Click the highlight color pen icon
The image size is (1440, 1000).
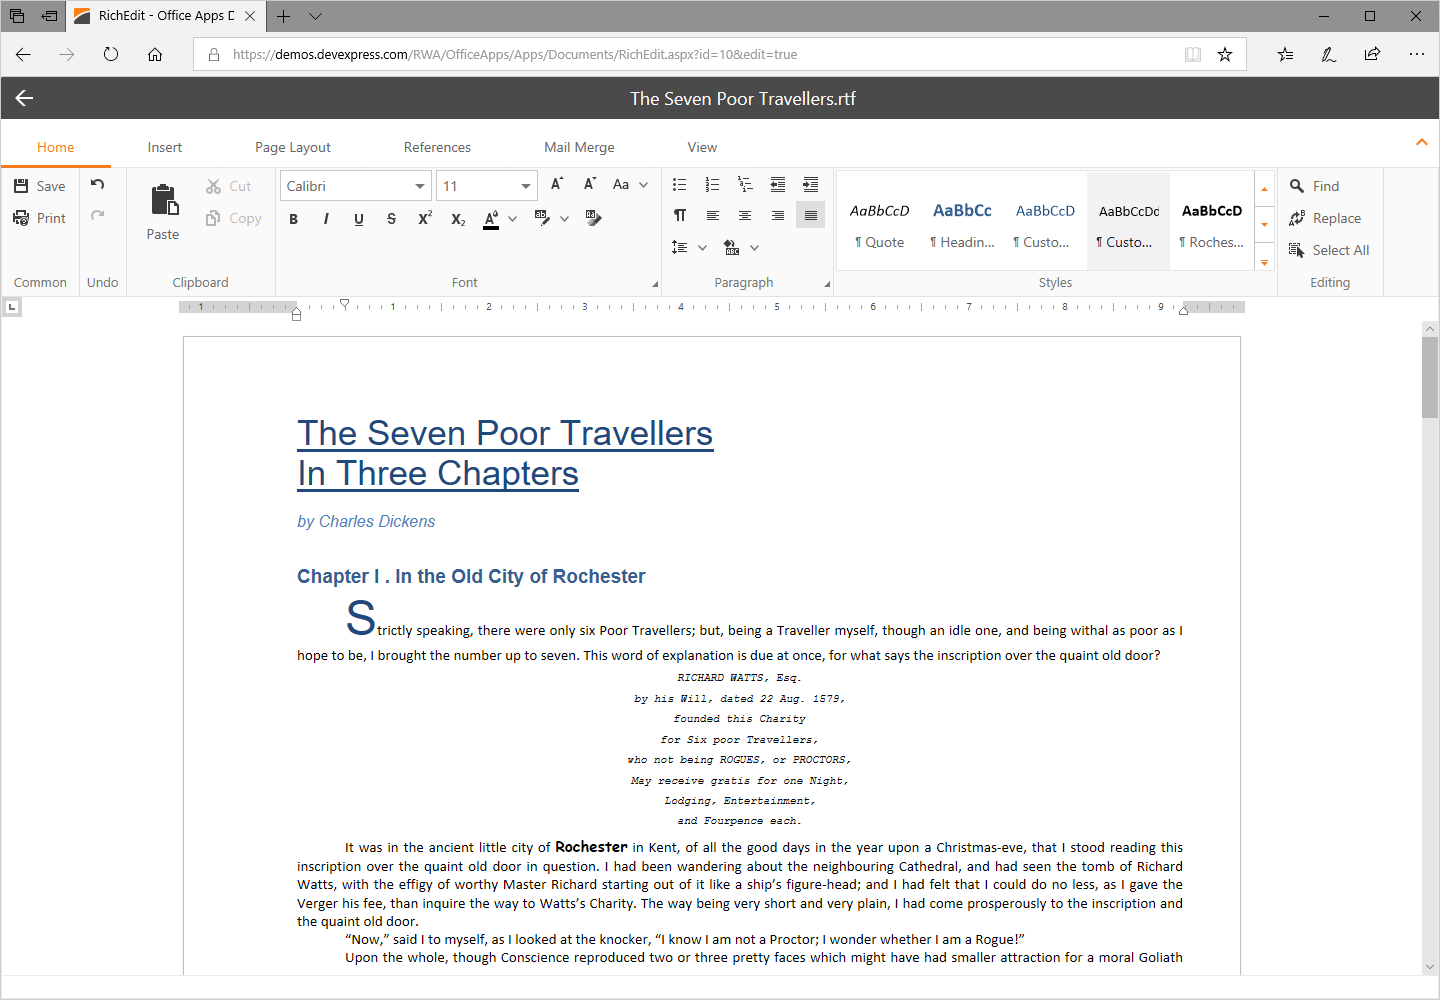[x=542, y=218]
